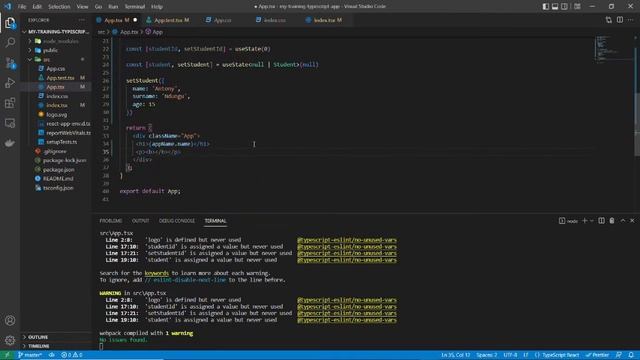Open errors and warnings count in status bar
This screenshot has width=640, height=360.
[71, 355]
